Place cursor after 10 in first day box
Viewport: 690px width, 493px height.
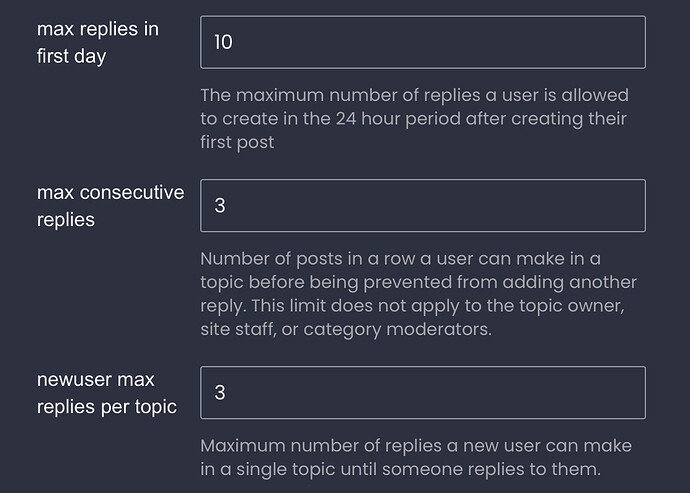[234, 42]
